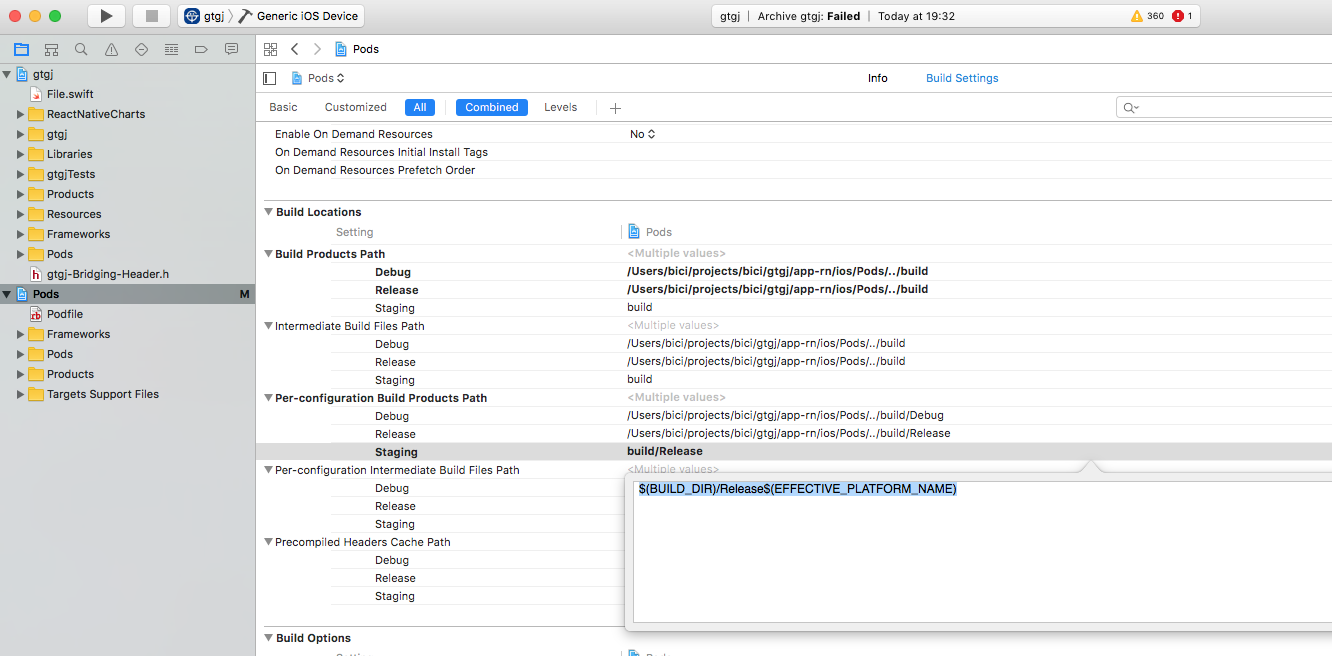1332x656 pixels.
Task: Show Customized build settings
Action: coord(355,107)
